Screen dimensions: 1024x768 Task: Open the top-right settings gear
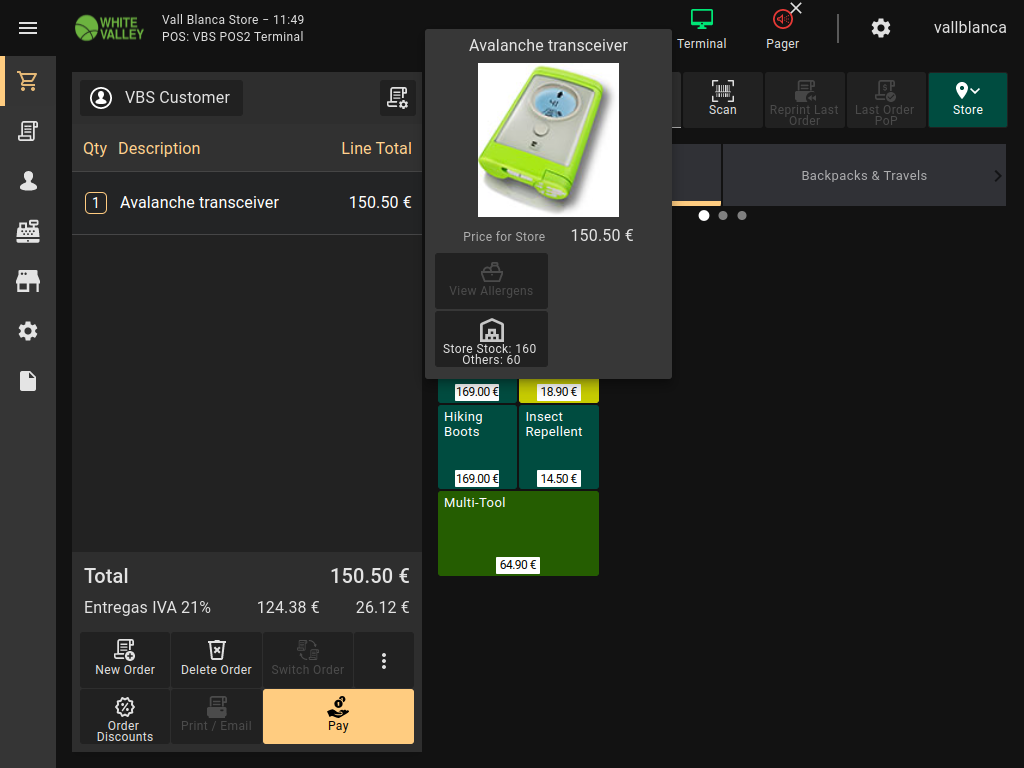point(880,28)
